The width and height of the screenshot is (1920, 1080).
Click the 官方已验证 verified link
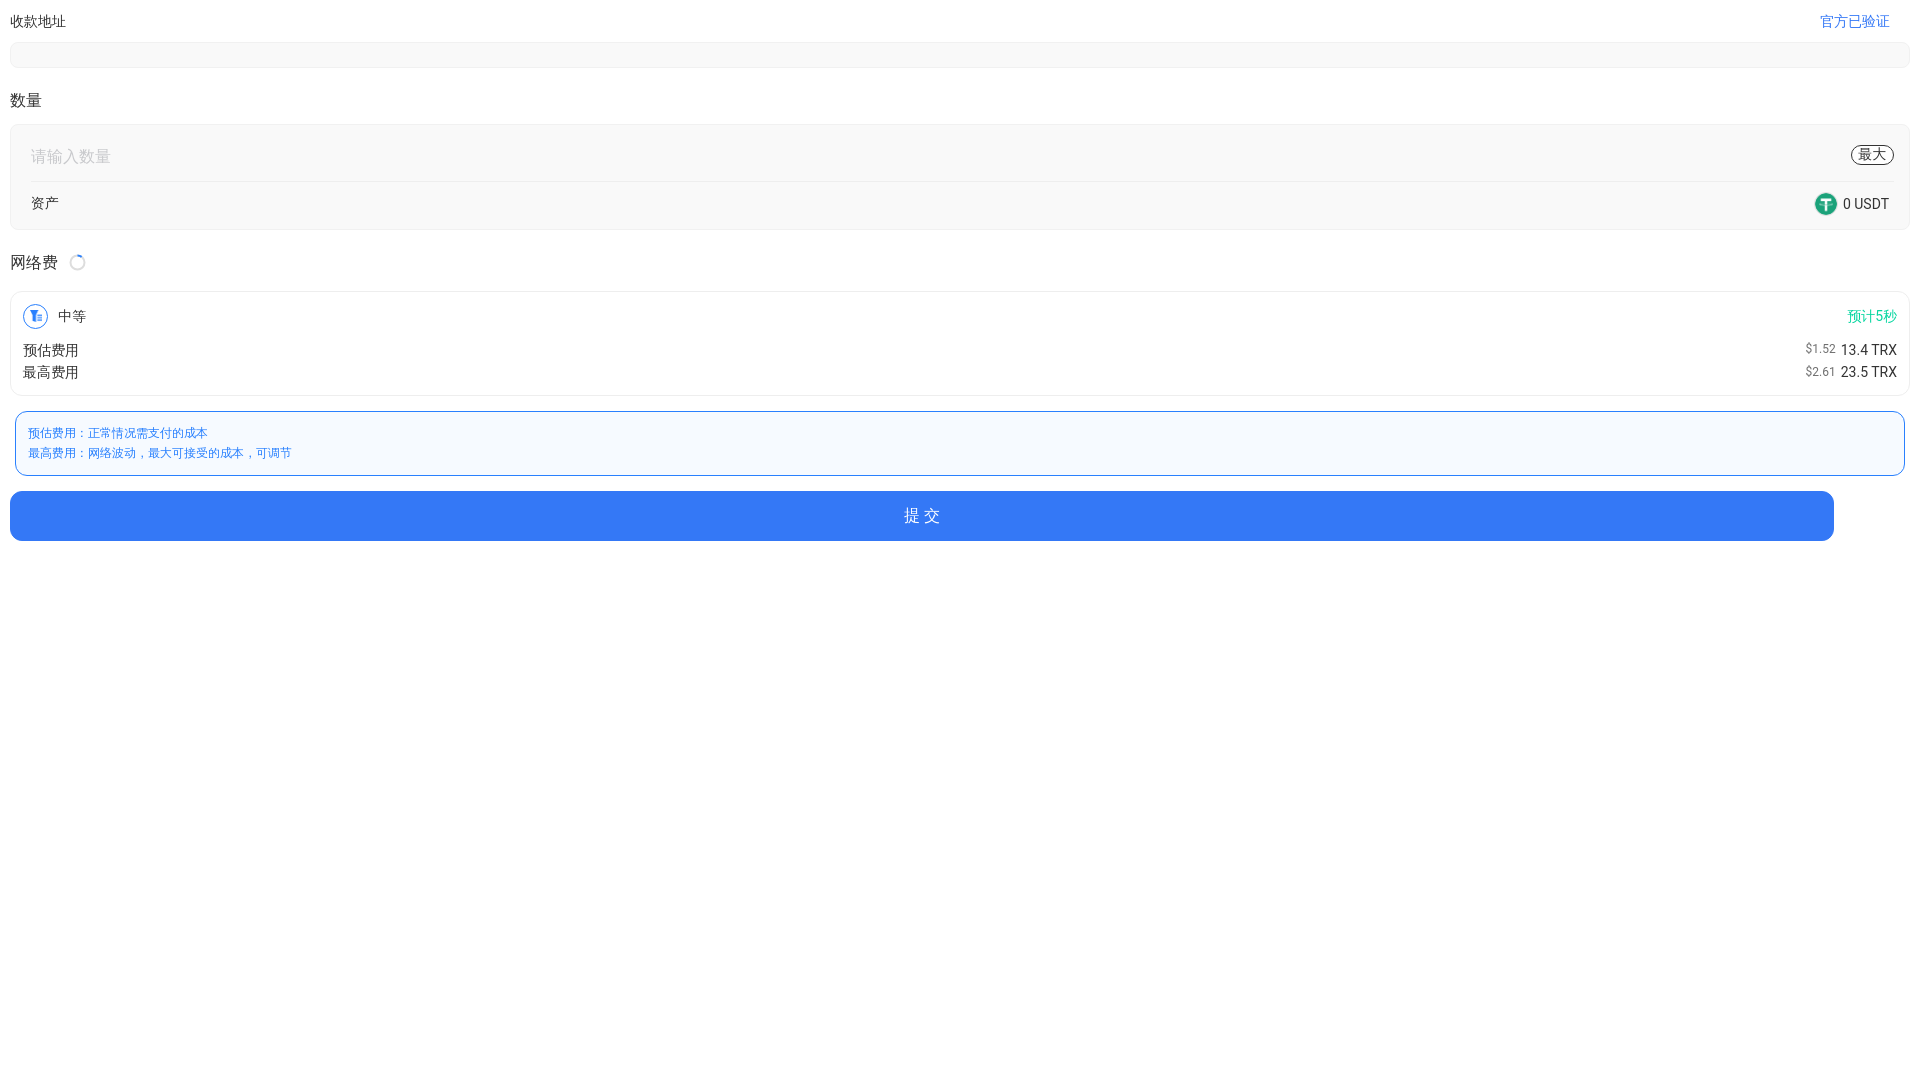pos(1854,22)
